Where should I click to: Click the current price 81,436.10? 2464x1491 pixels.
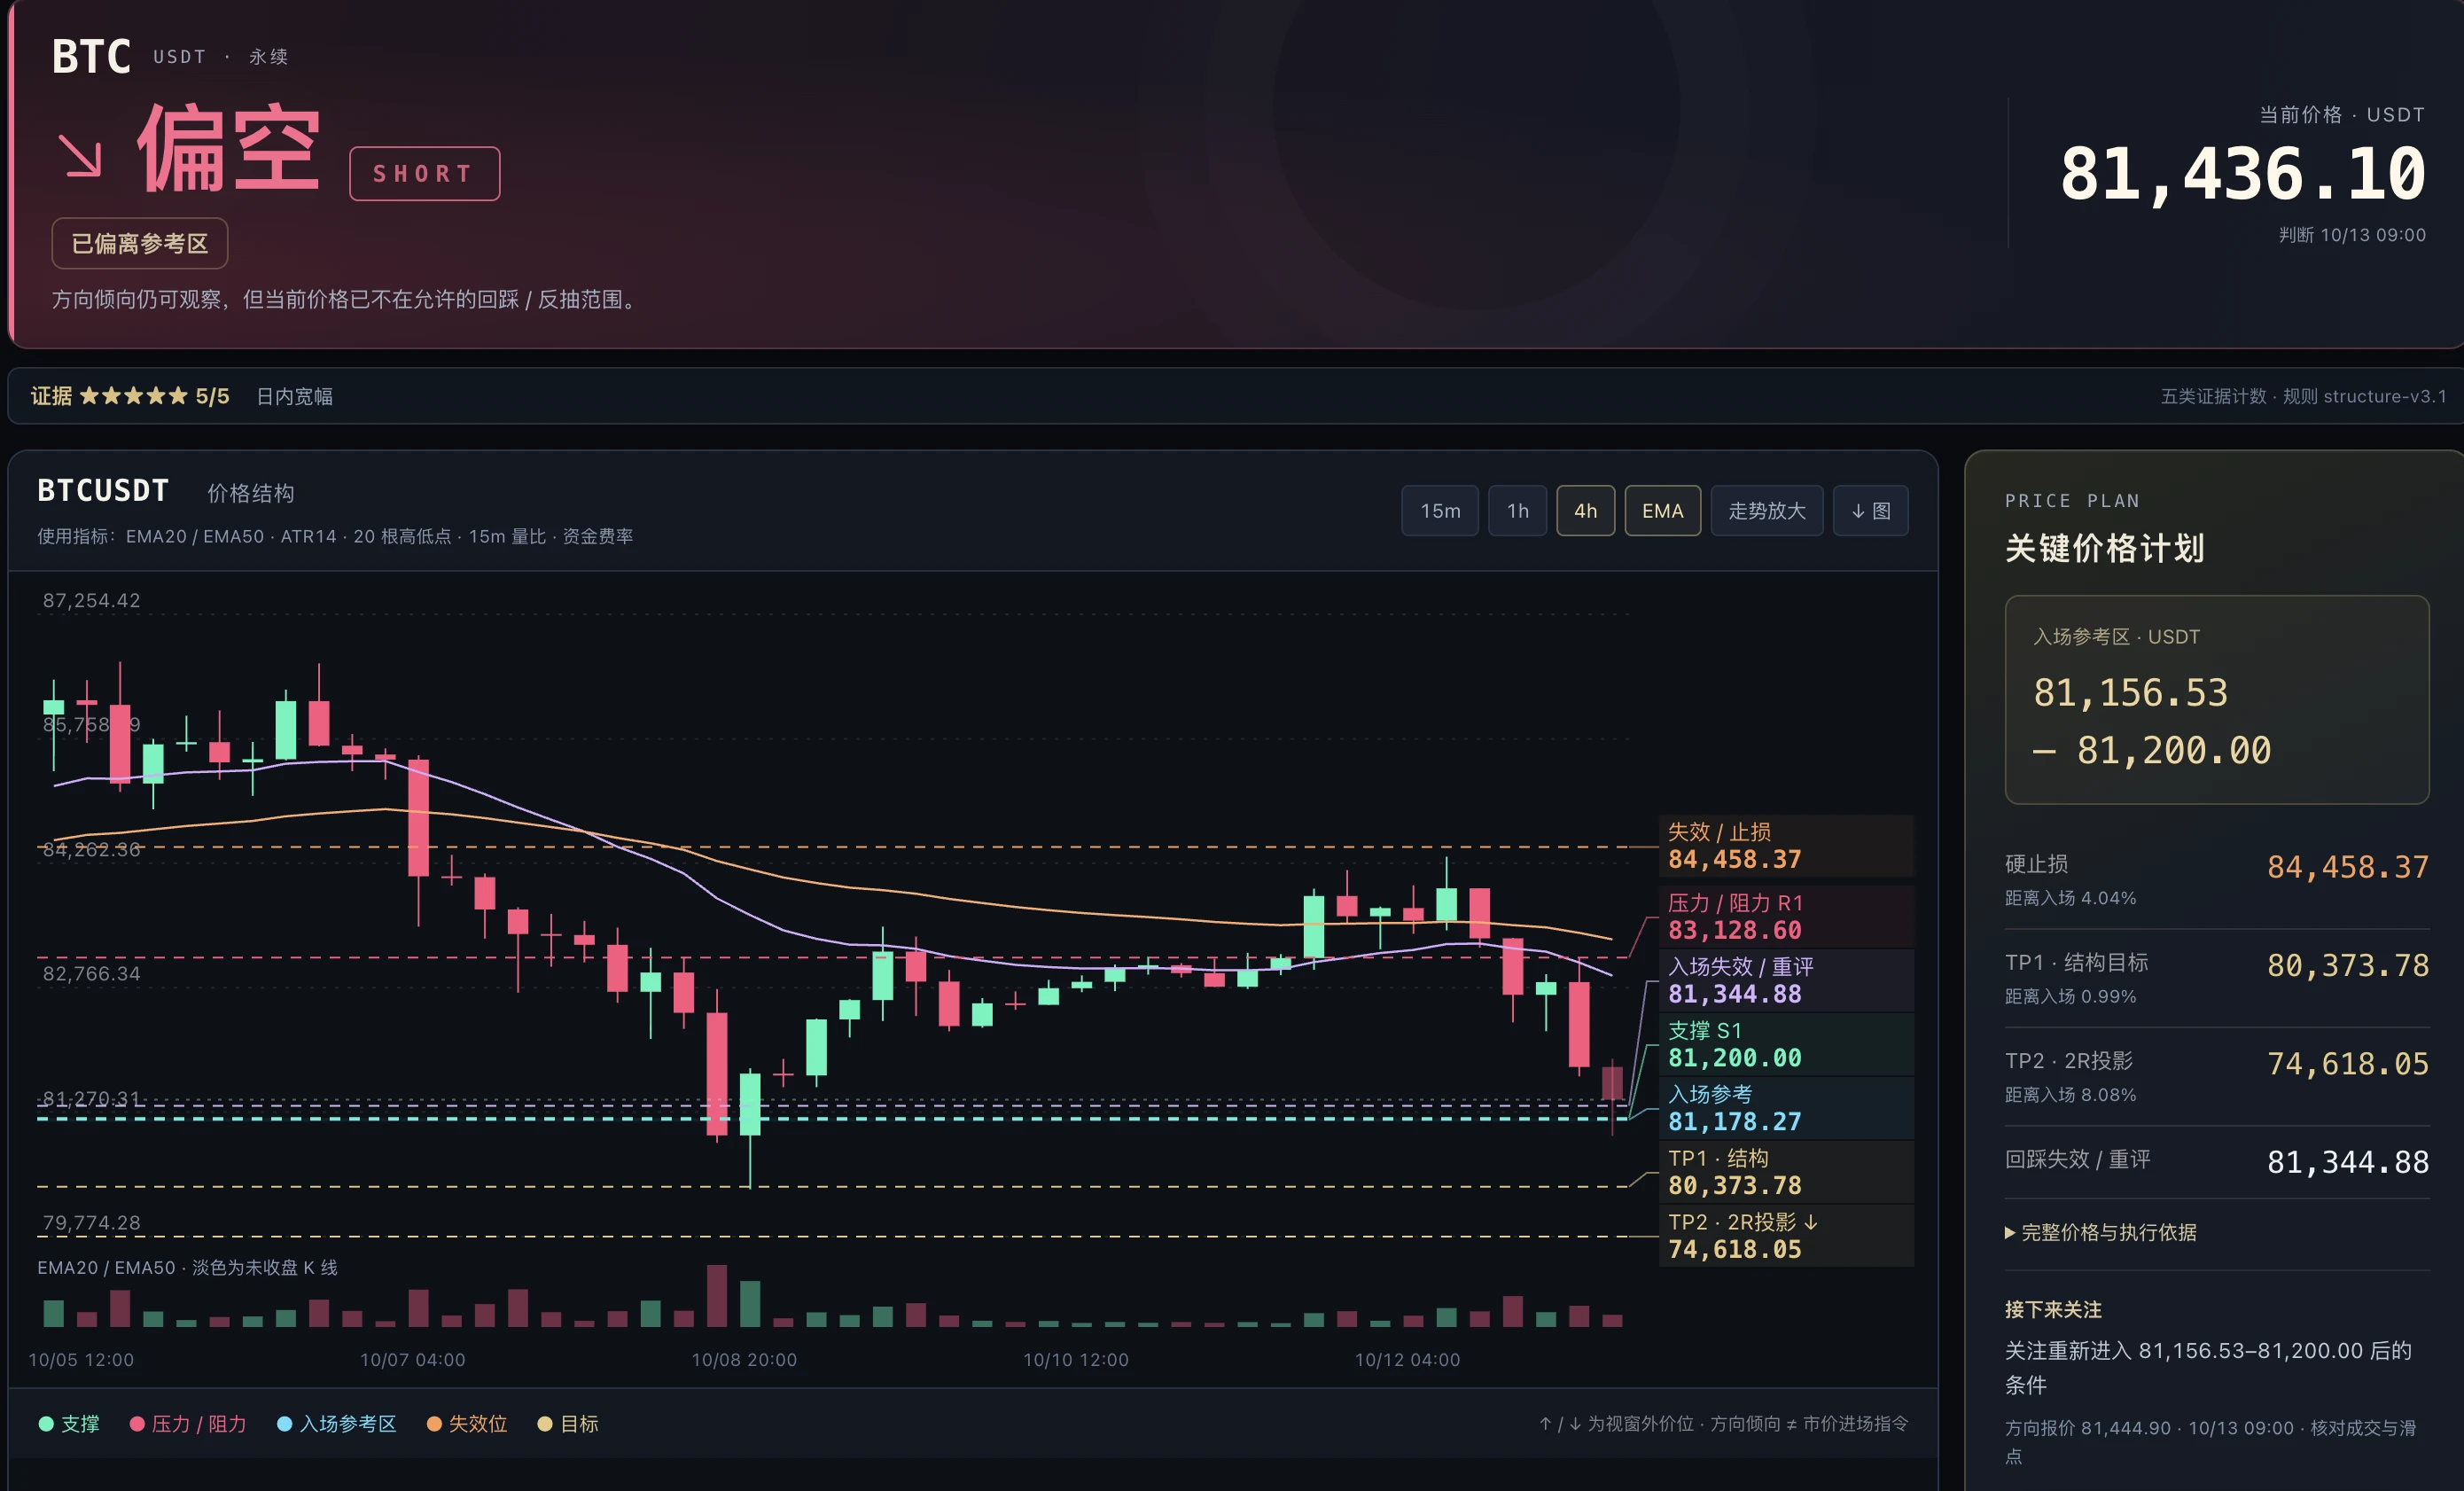point(2242,174)
